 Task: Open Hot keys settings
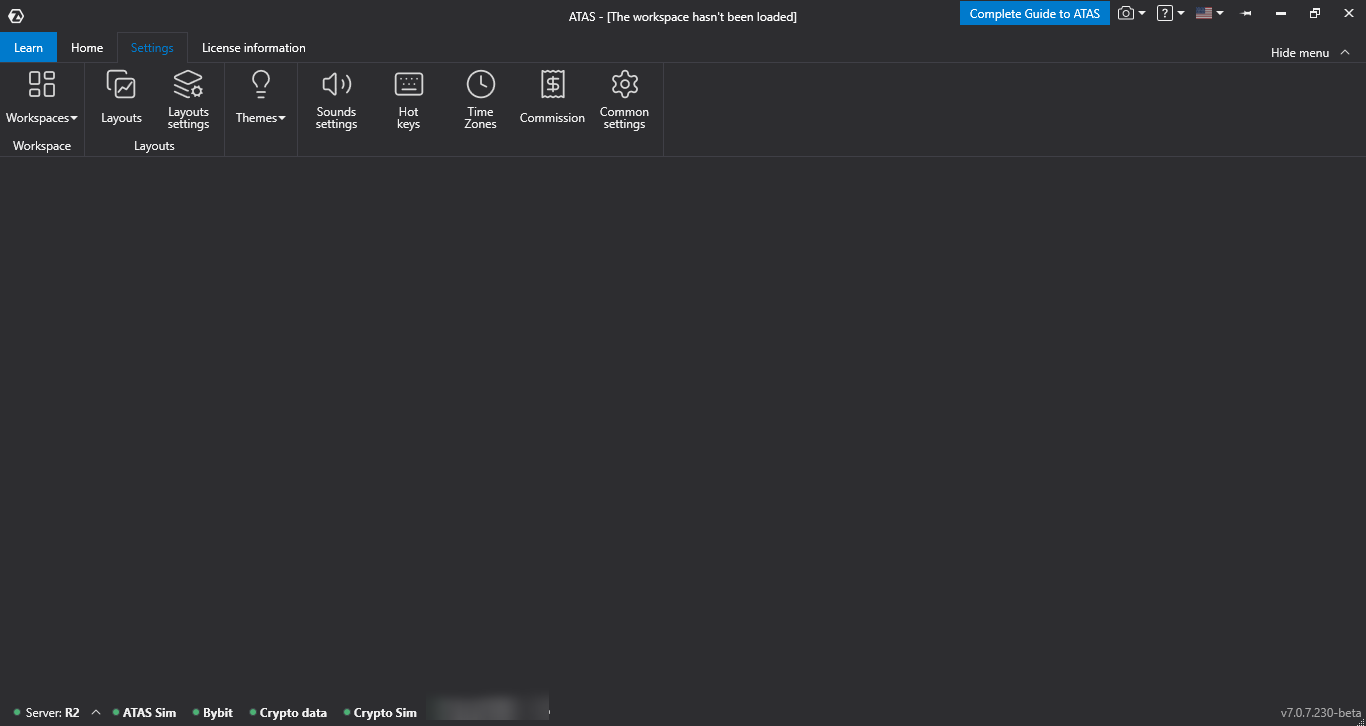[x=408, y=98]
